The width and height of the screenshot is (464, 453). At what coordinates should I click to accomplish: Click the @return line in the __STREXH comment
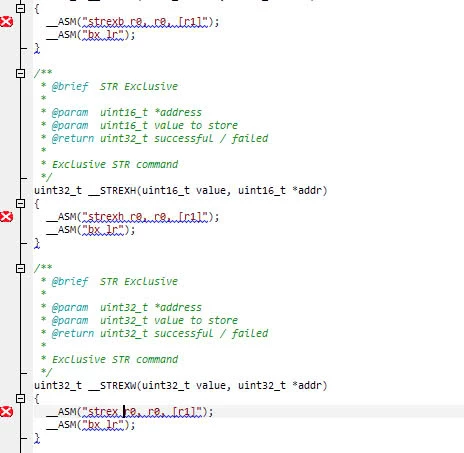tap(155, 138)
